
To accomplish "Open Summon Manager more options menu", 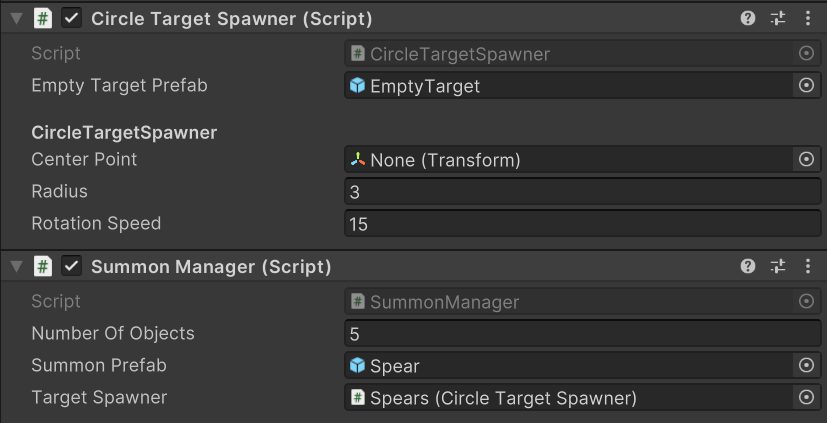I will tap(808, 266).
